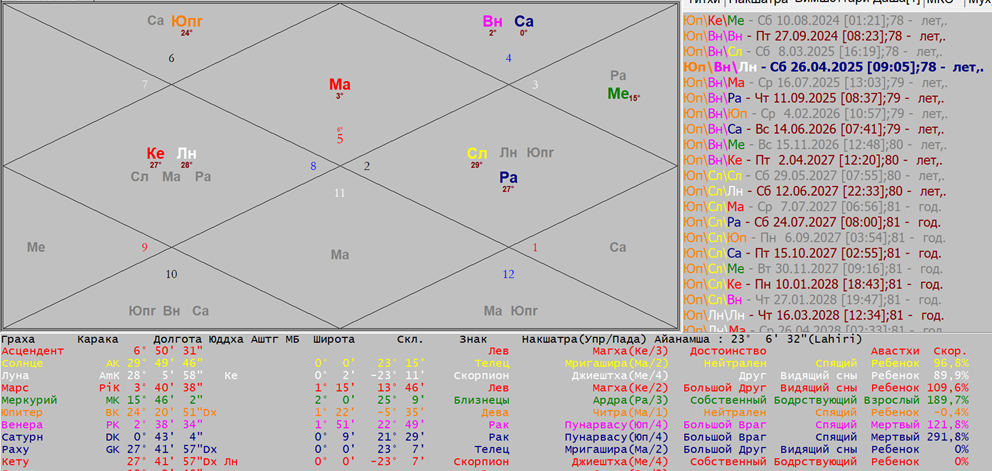This screenshot has height=471, width=992.
Task: Click the Луна row label
Action: pos(14,375)
